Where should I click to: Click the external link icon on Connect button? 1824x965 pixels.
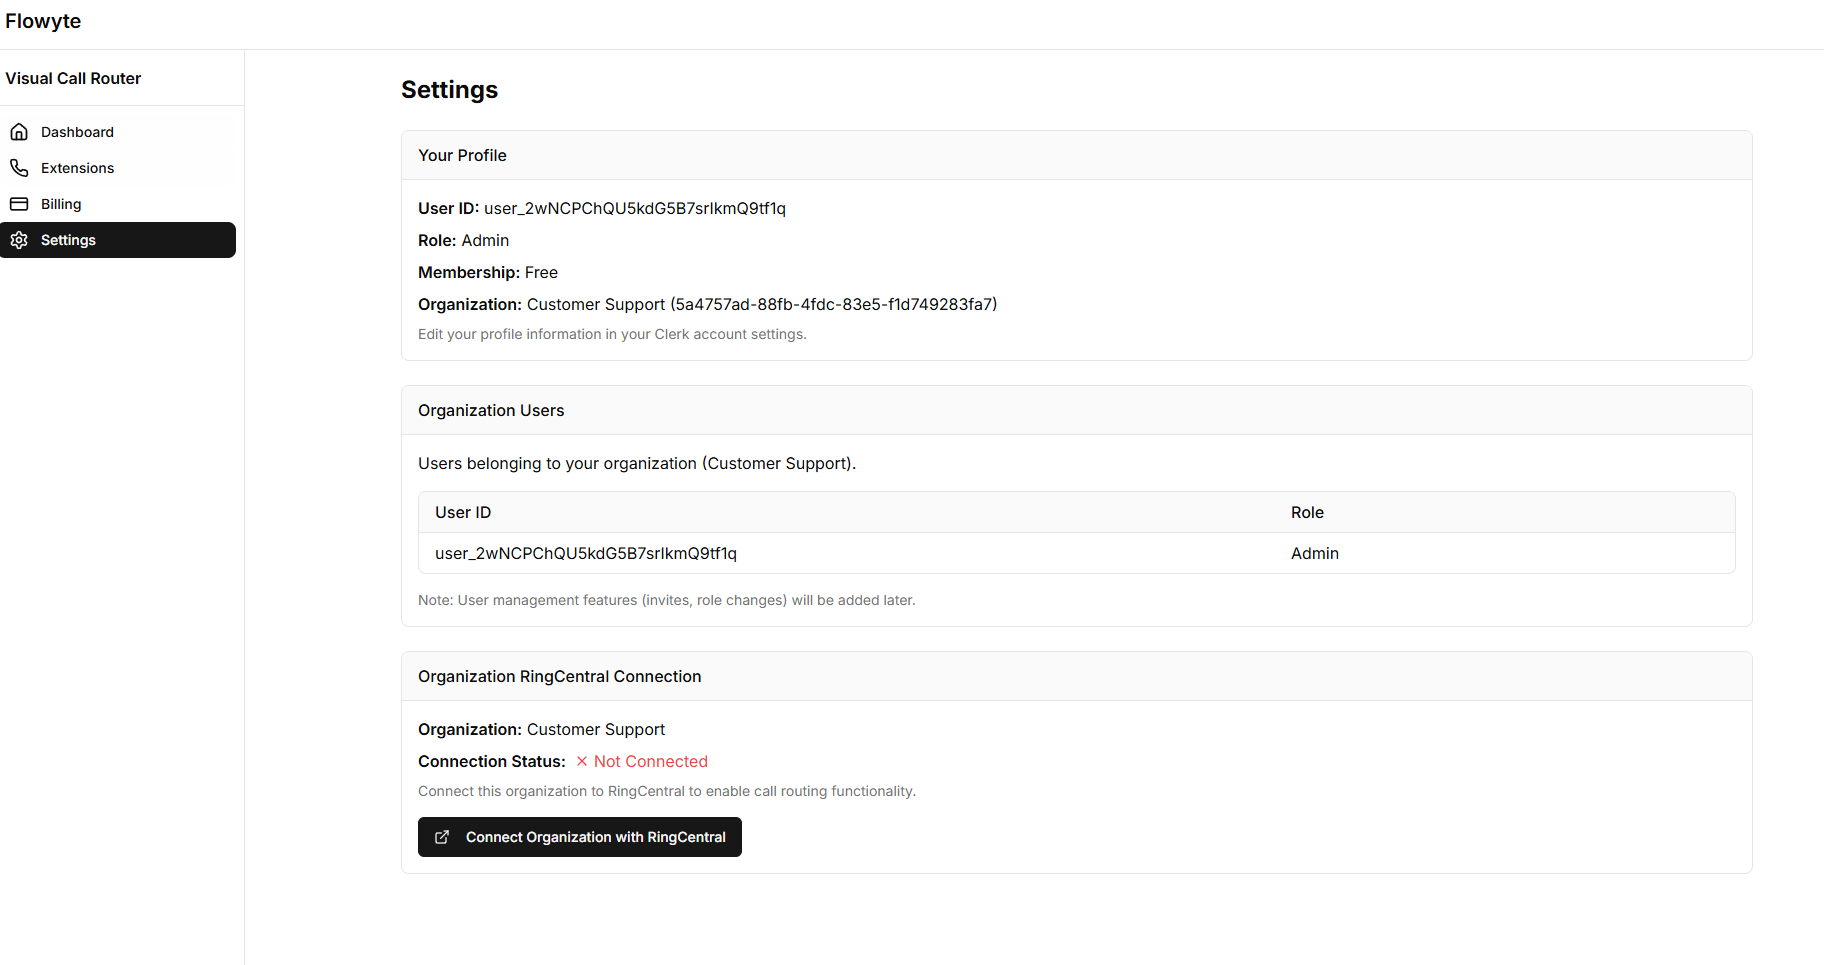tap(442, 837)
